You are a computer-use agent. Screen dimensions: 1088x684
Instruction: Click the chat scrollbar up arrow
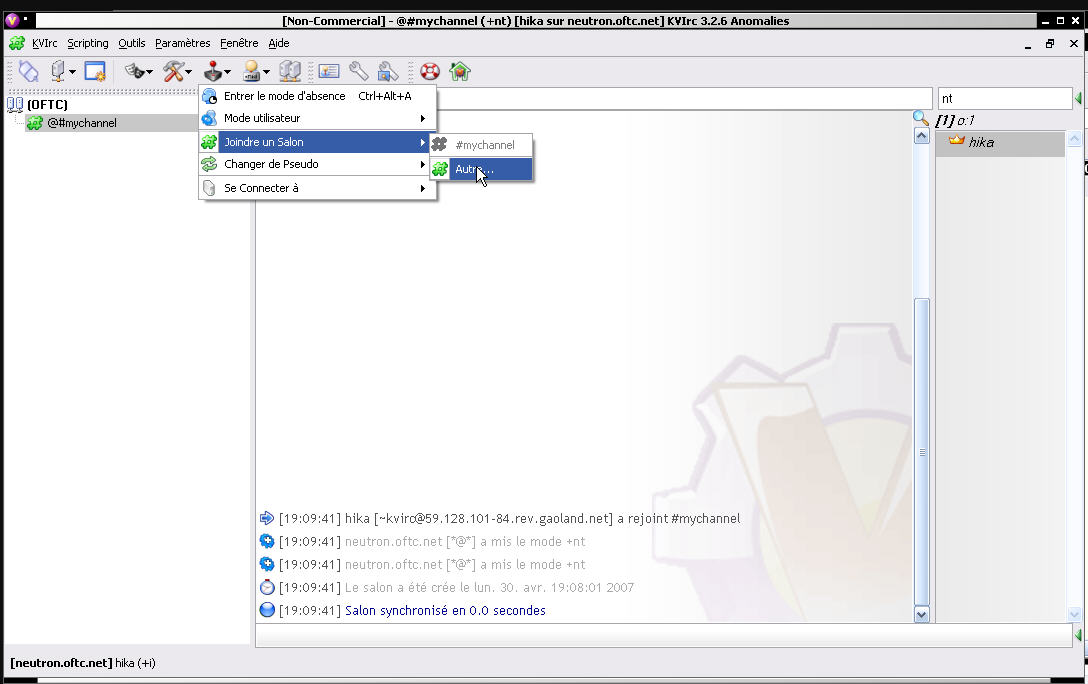[x=921, y=136]
